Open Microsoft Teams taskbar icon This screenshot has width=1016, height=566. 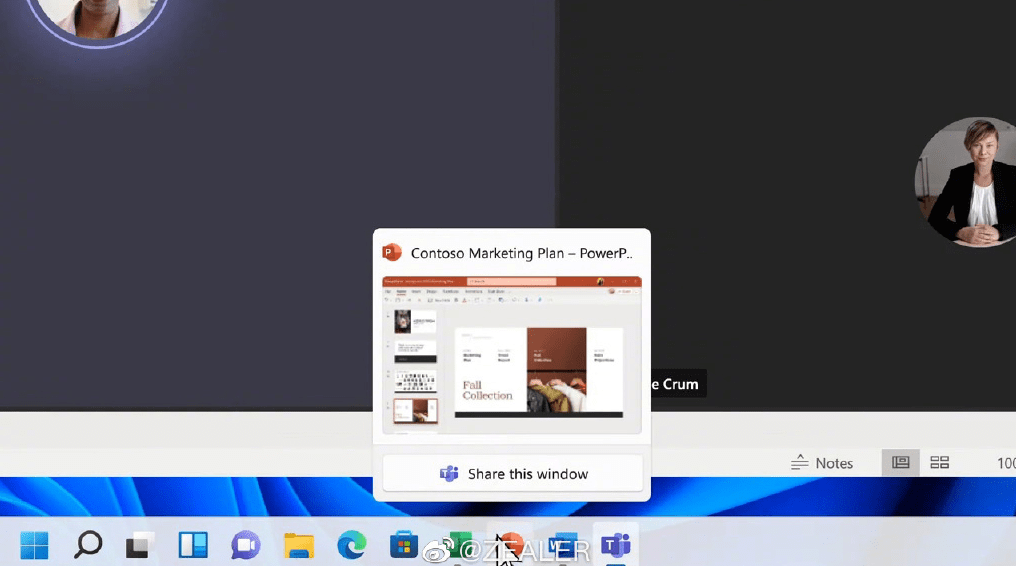click(616, 545)
